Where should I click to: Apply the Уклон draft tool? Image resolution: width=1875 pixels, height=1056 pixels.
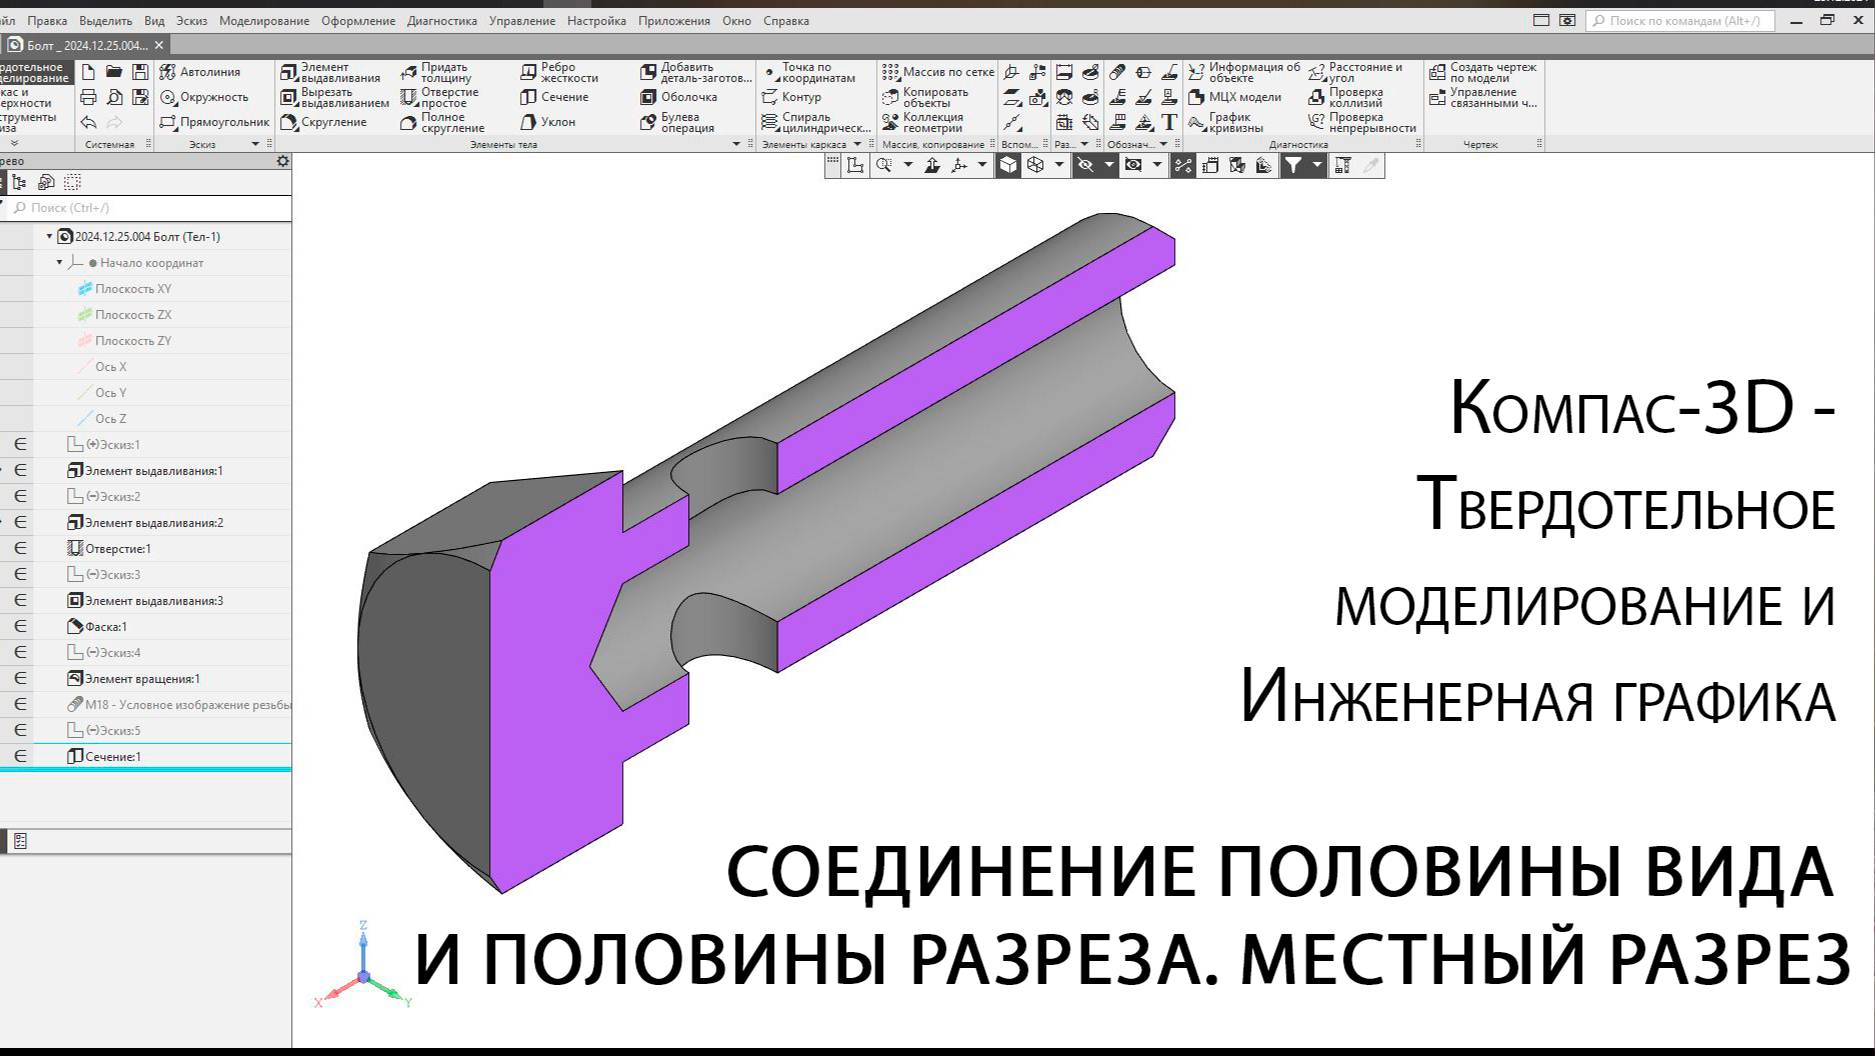click(548, 122)
